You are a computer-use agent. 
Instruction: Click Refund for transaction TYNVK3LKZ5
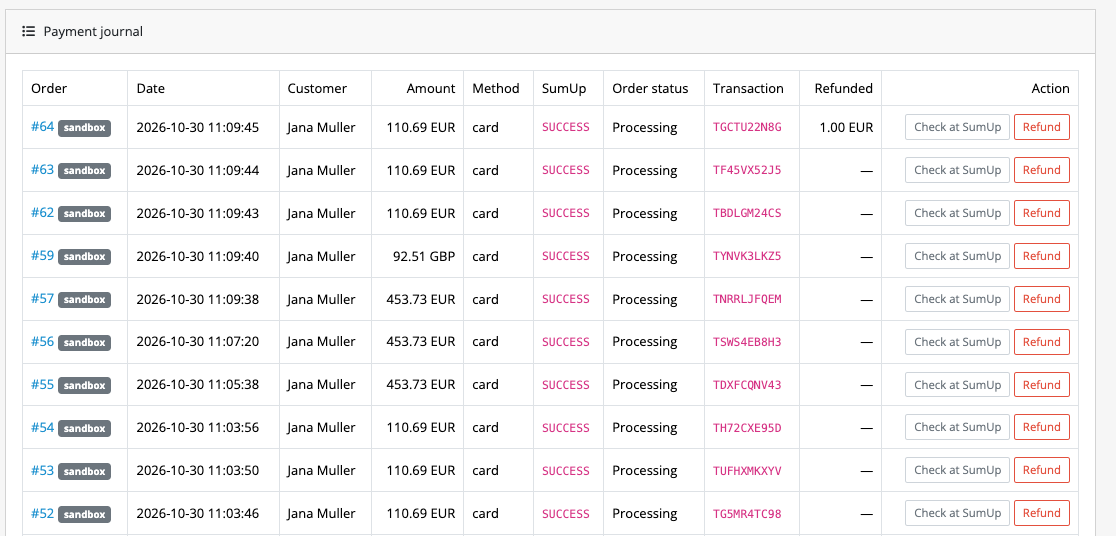click(x=1041, y=256)
